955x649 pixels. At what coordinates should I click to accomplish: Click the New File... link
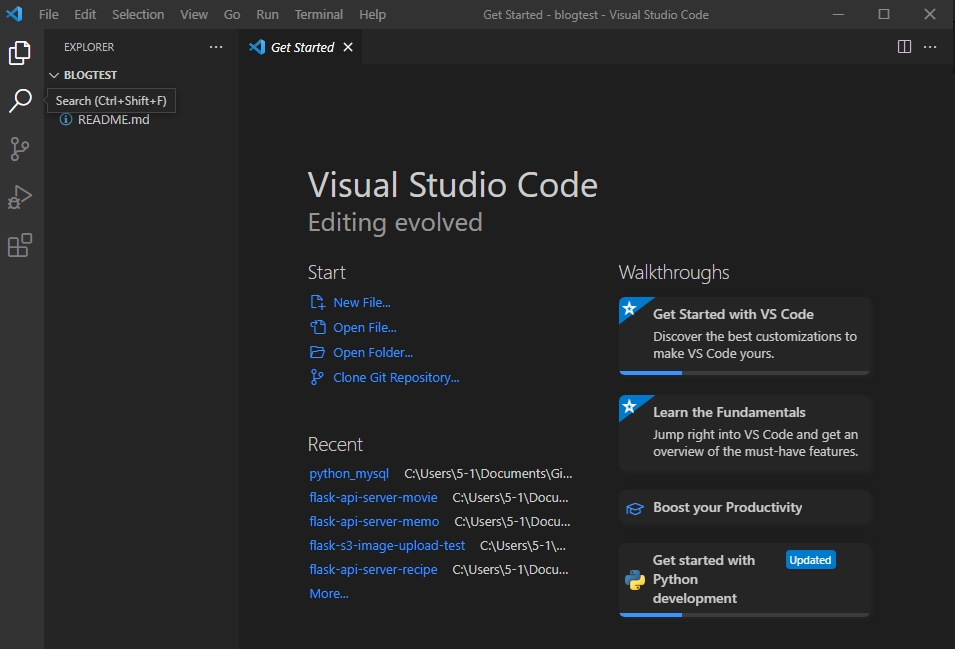362,302
